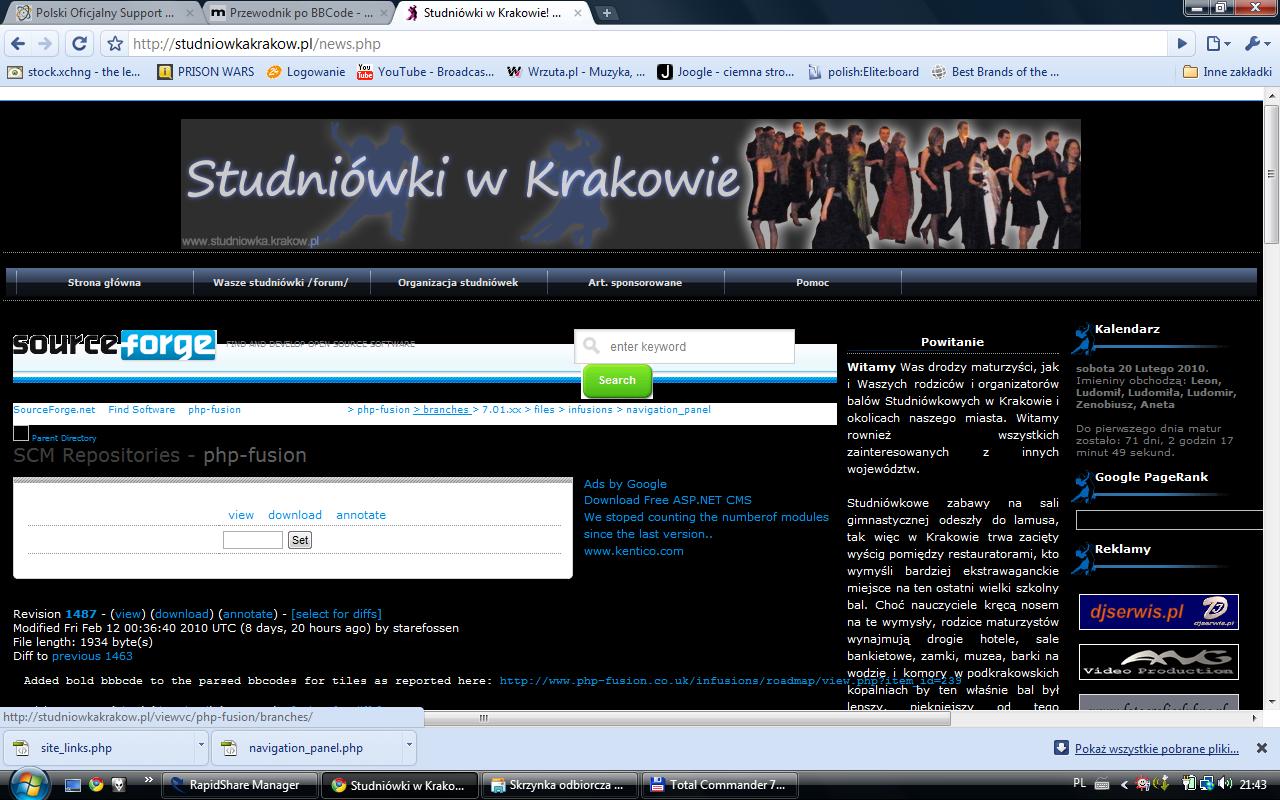Open the Organizacja studniówek menu item
The height and width of the screenshot is (800, 1280).
458,283
